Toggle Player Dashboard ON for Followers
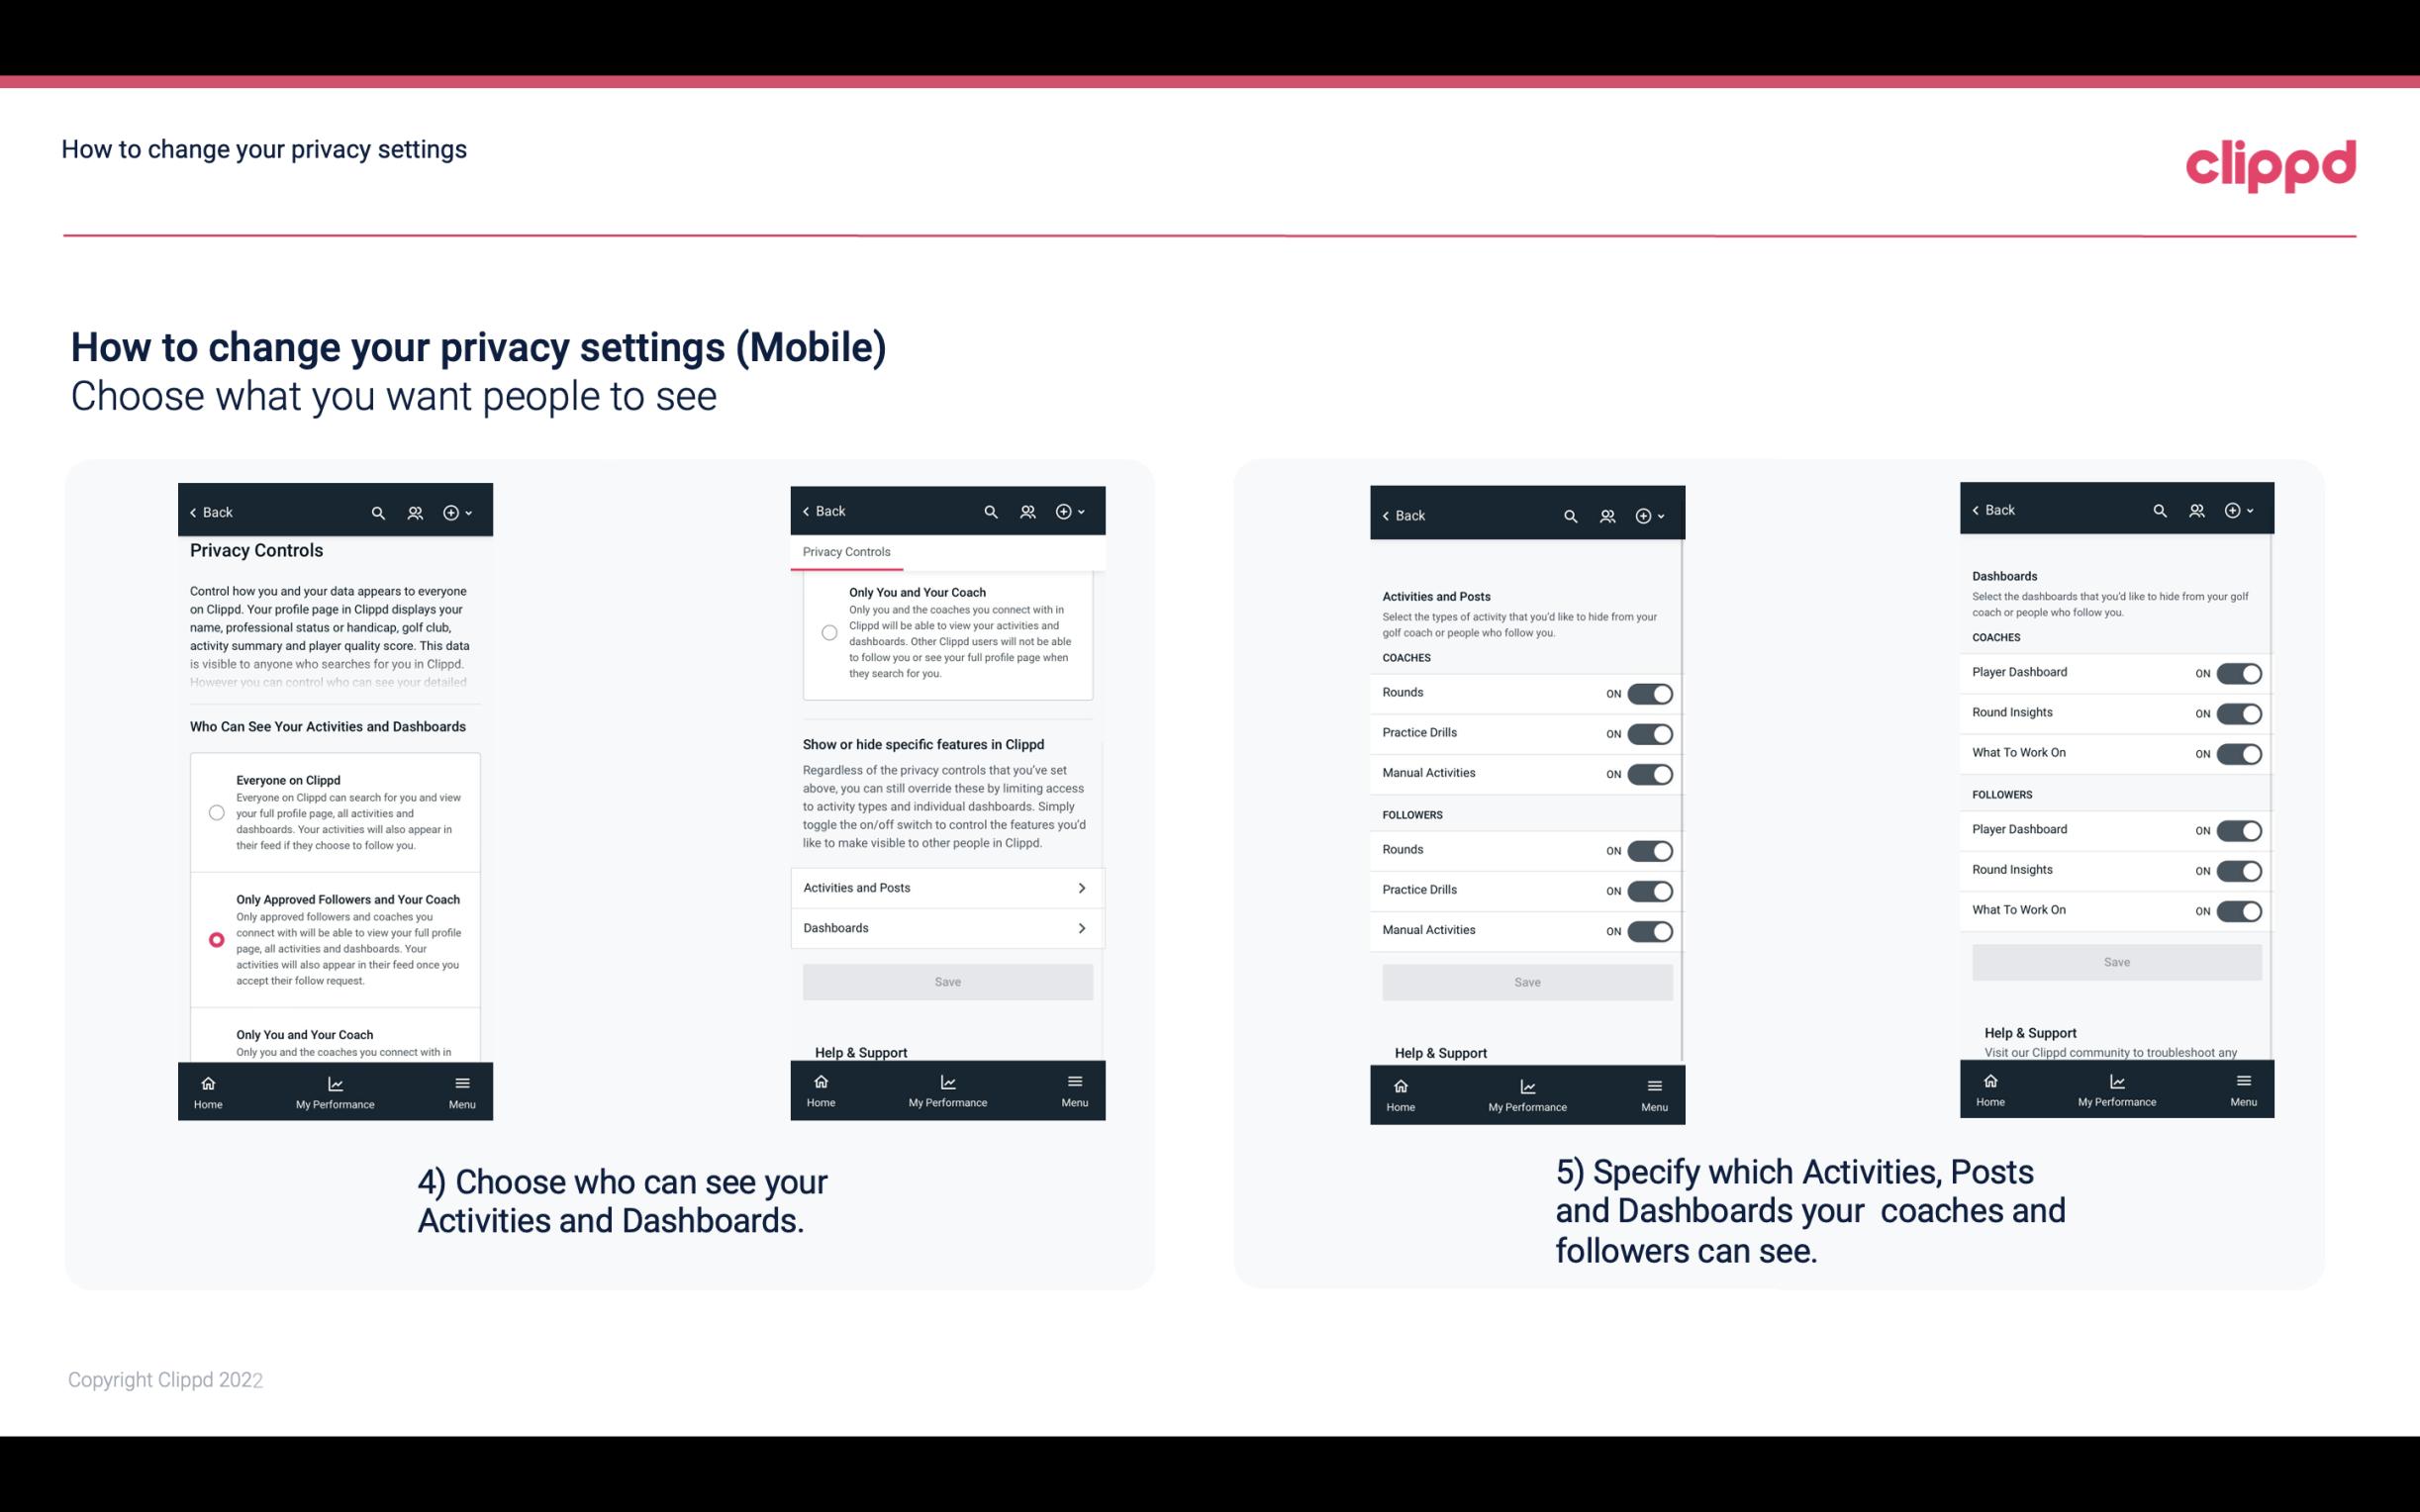This screenshot has height=1512, width=2420. coord(2237,829)
